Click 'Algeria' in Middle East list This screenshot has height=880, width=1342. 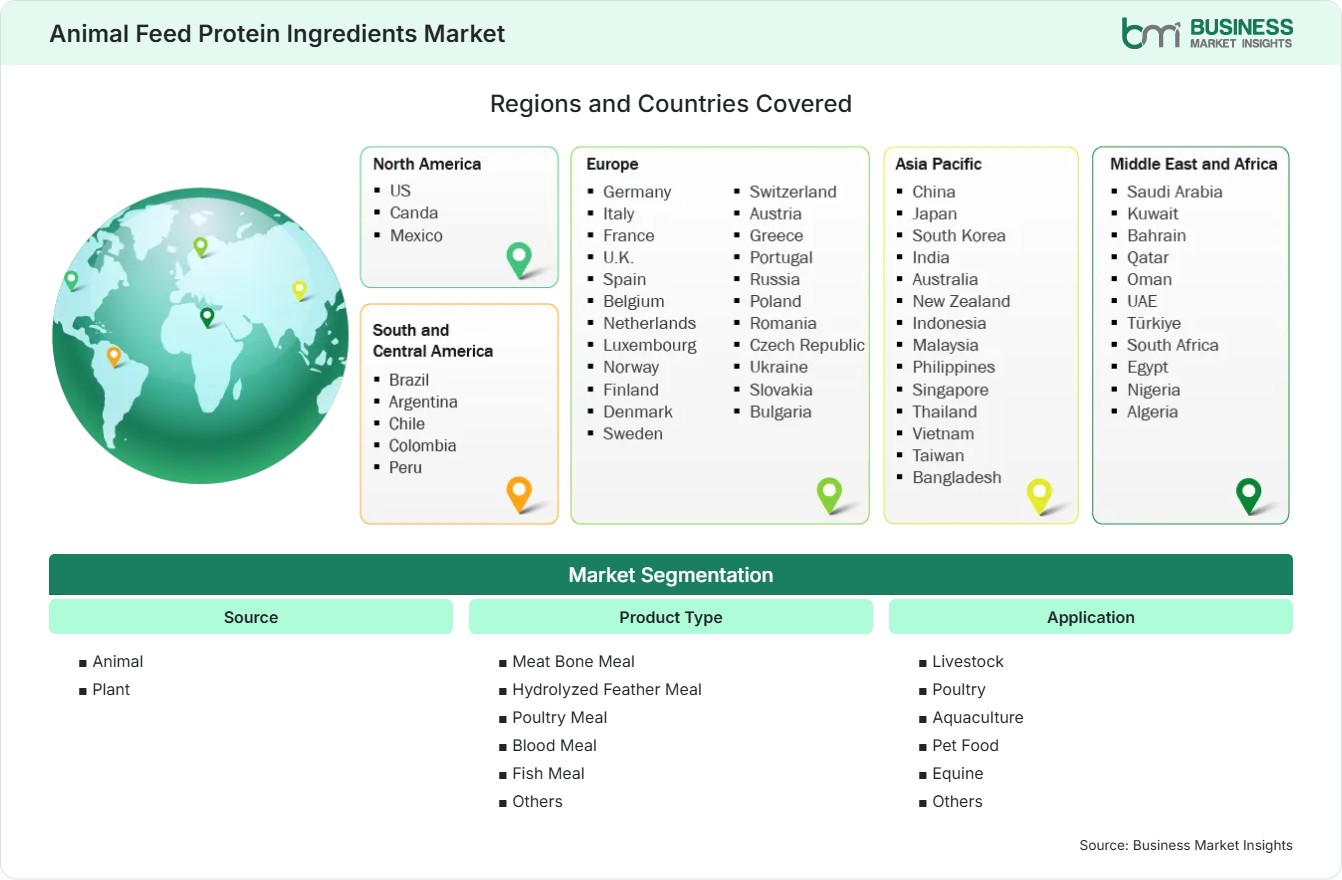click(x=1152, y=411)
